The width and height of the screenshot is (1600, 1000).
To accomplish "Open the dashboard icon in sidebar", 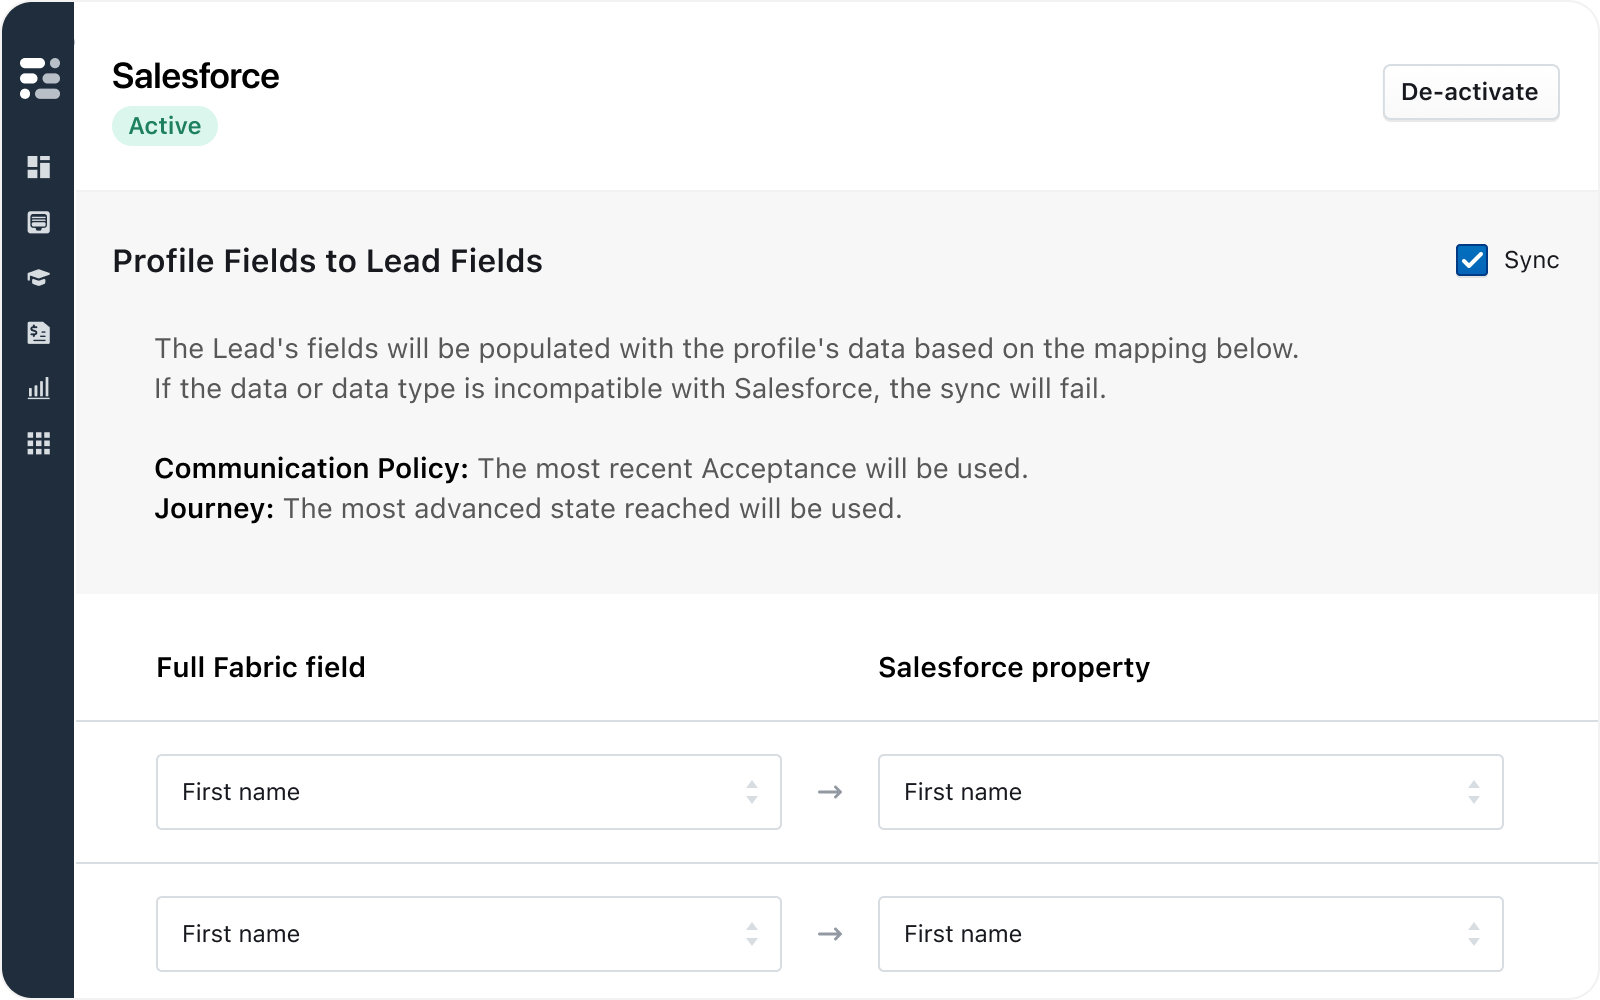I will [x=39, y=167].
